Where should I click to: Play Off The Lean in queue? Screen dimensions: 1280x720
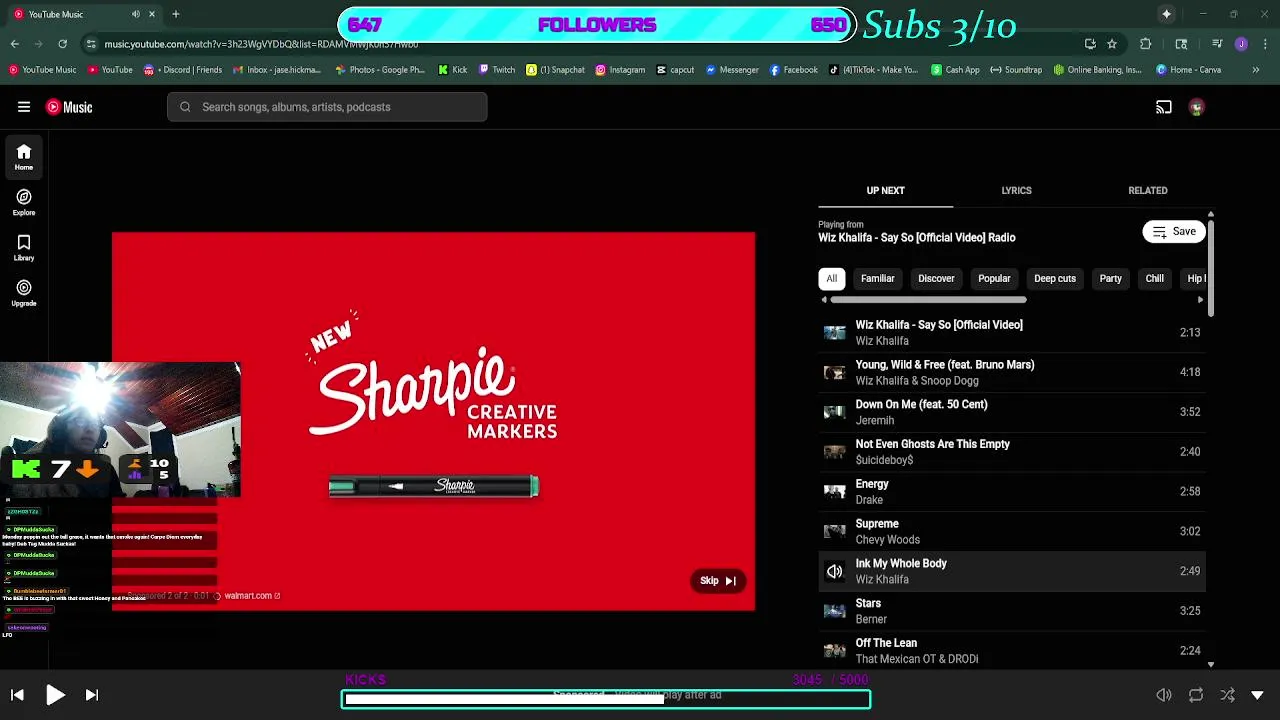pos(1012,650)
